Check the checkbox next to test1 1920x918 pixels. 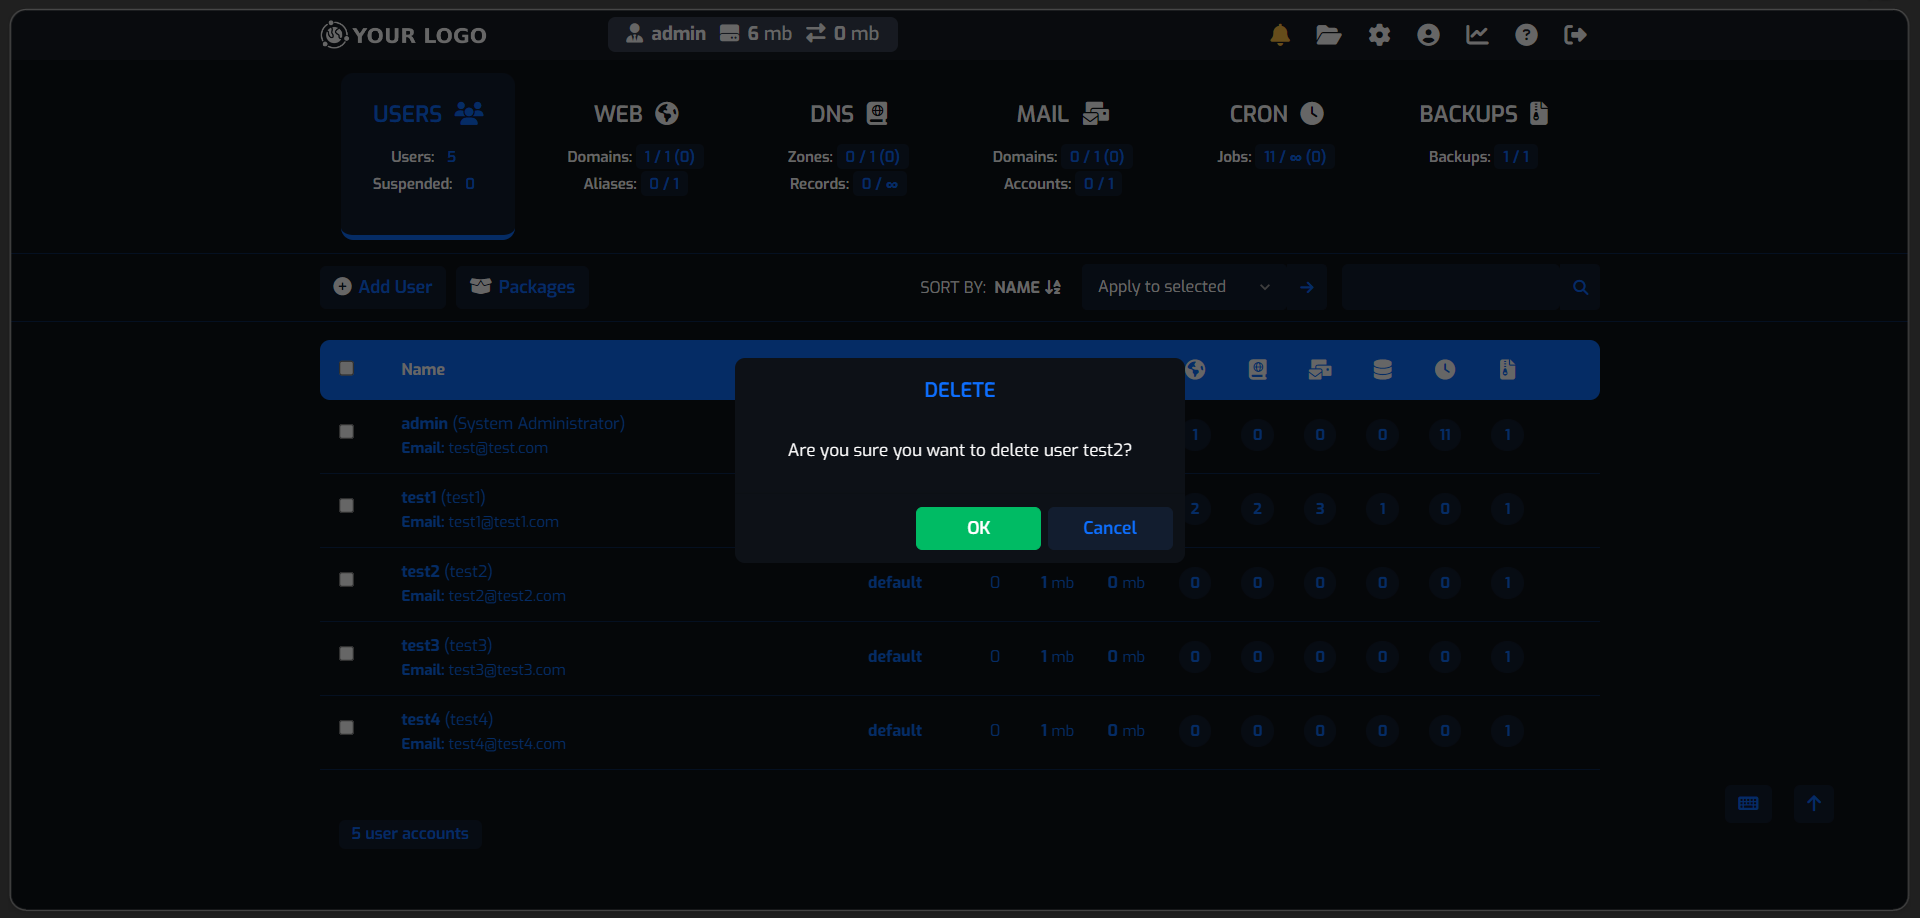[x=346, y=505]
